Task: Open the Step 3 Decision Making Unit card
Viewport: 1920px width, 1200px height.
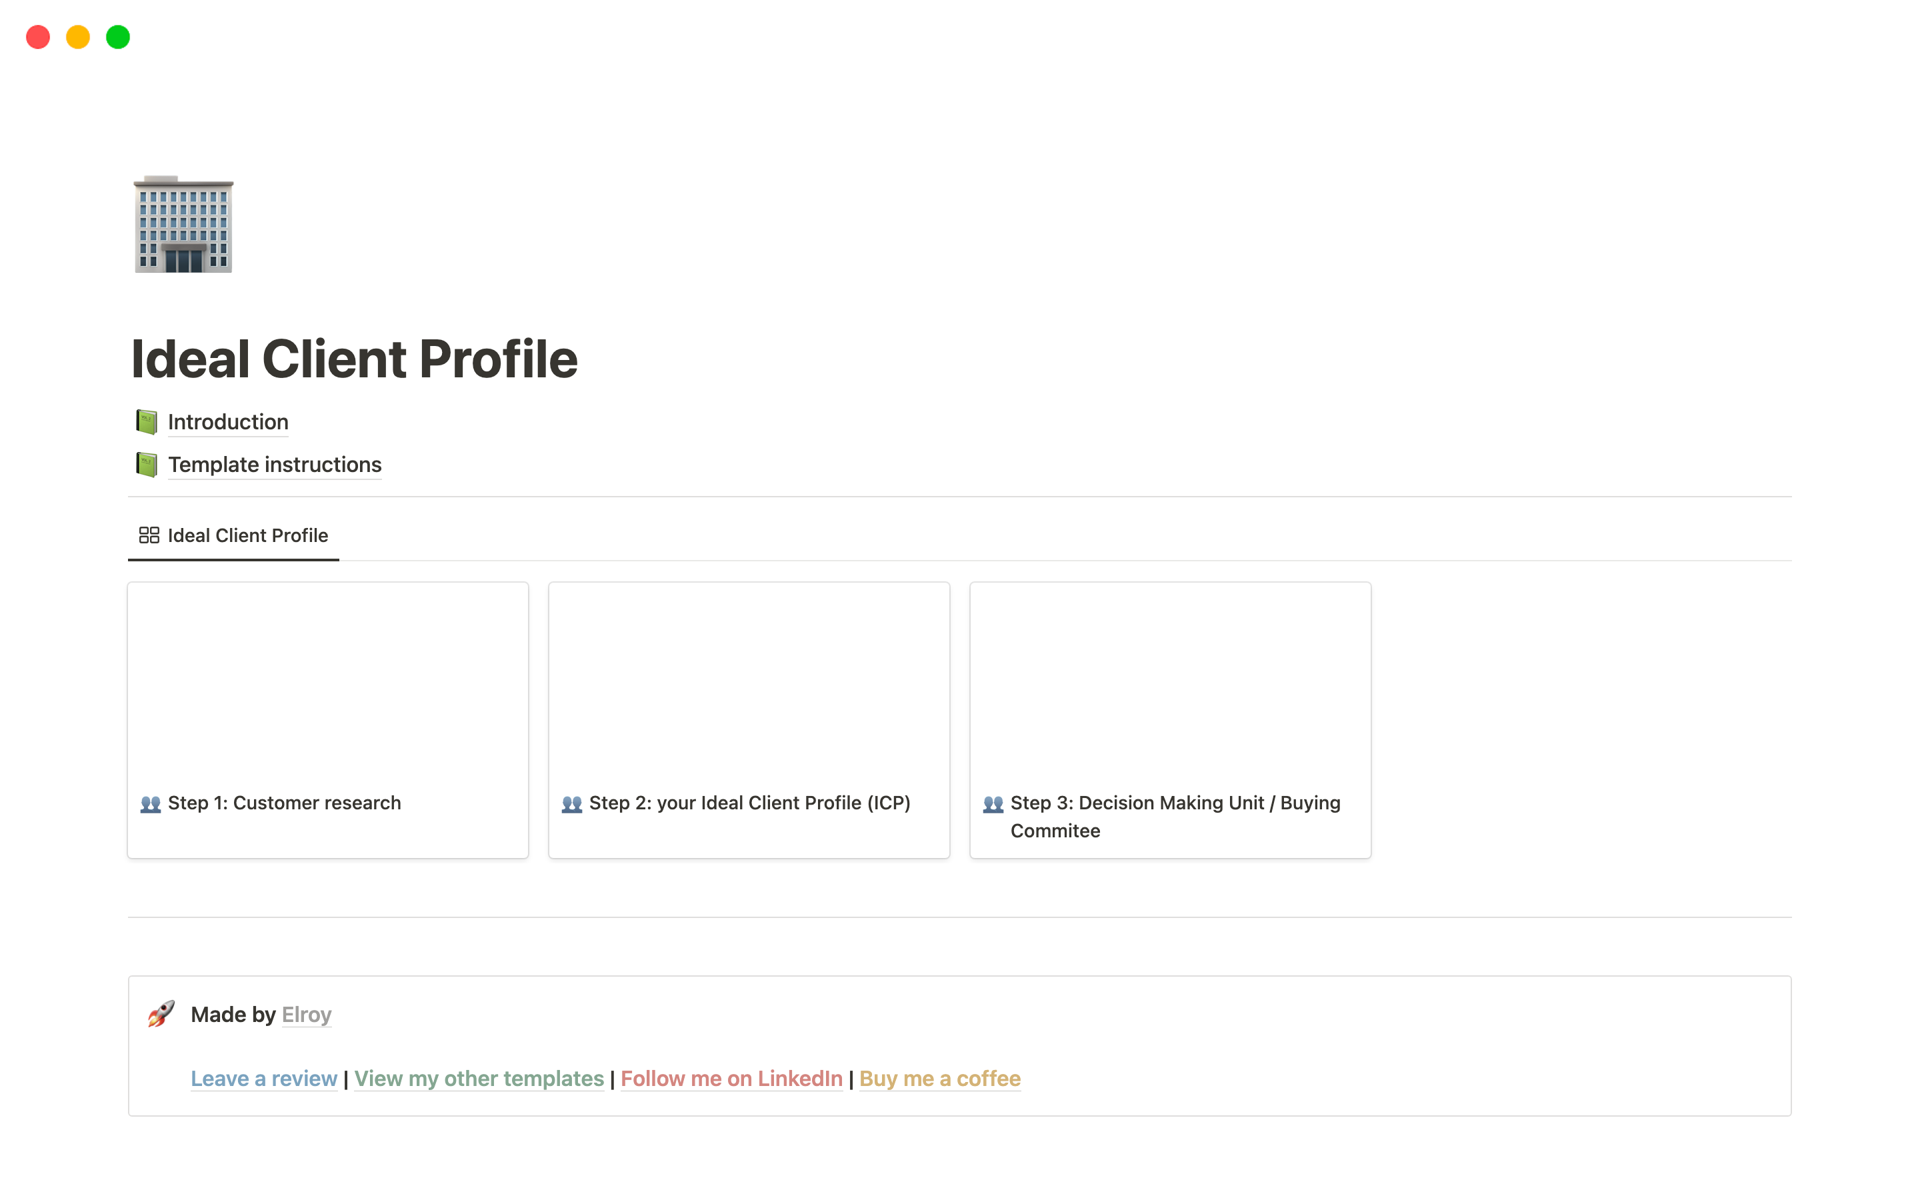Action: click(1170, 720)
